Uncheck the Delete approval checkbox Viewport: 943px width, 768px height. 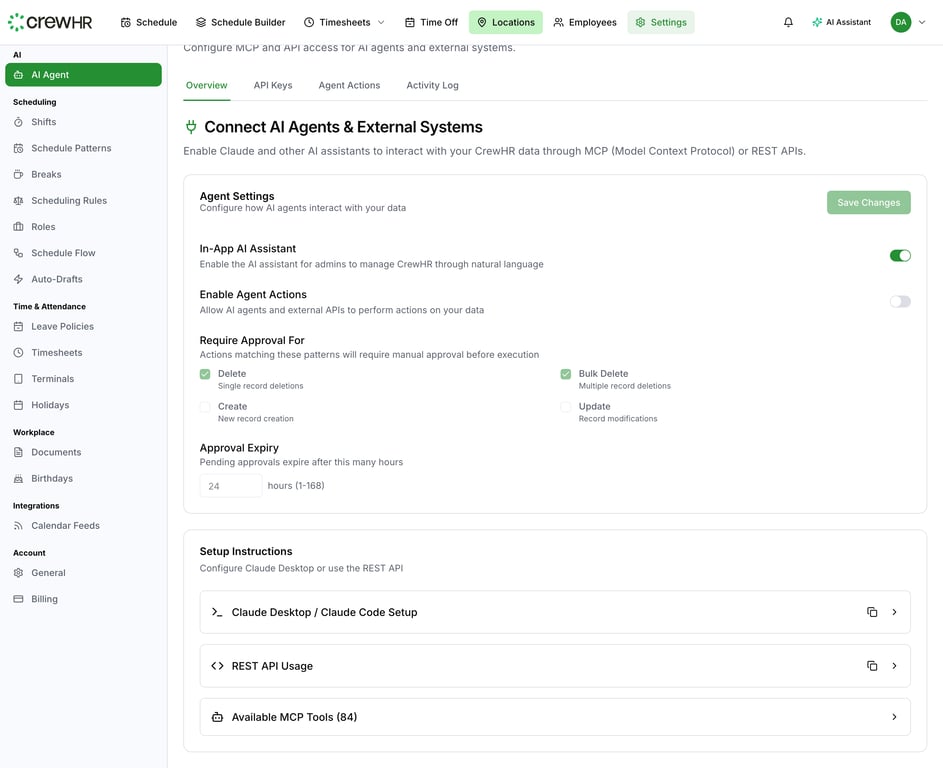(x=205, y=373)
